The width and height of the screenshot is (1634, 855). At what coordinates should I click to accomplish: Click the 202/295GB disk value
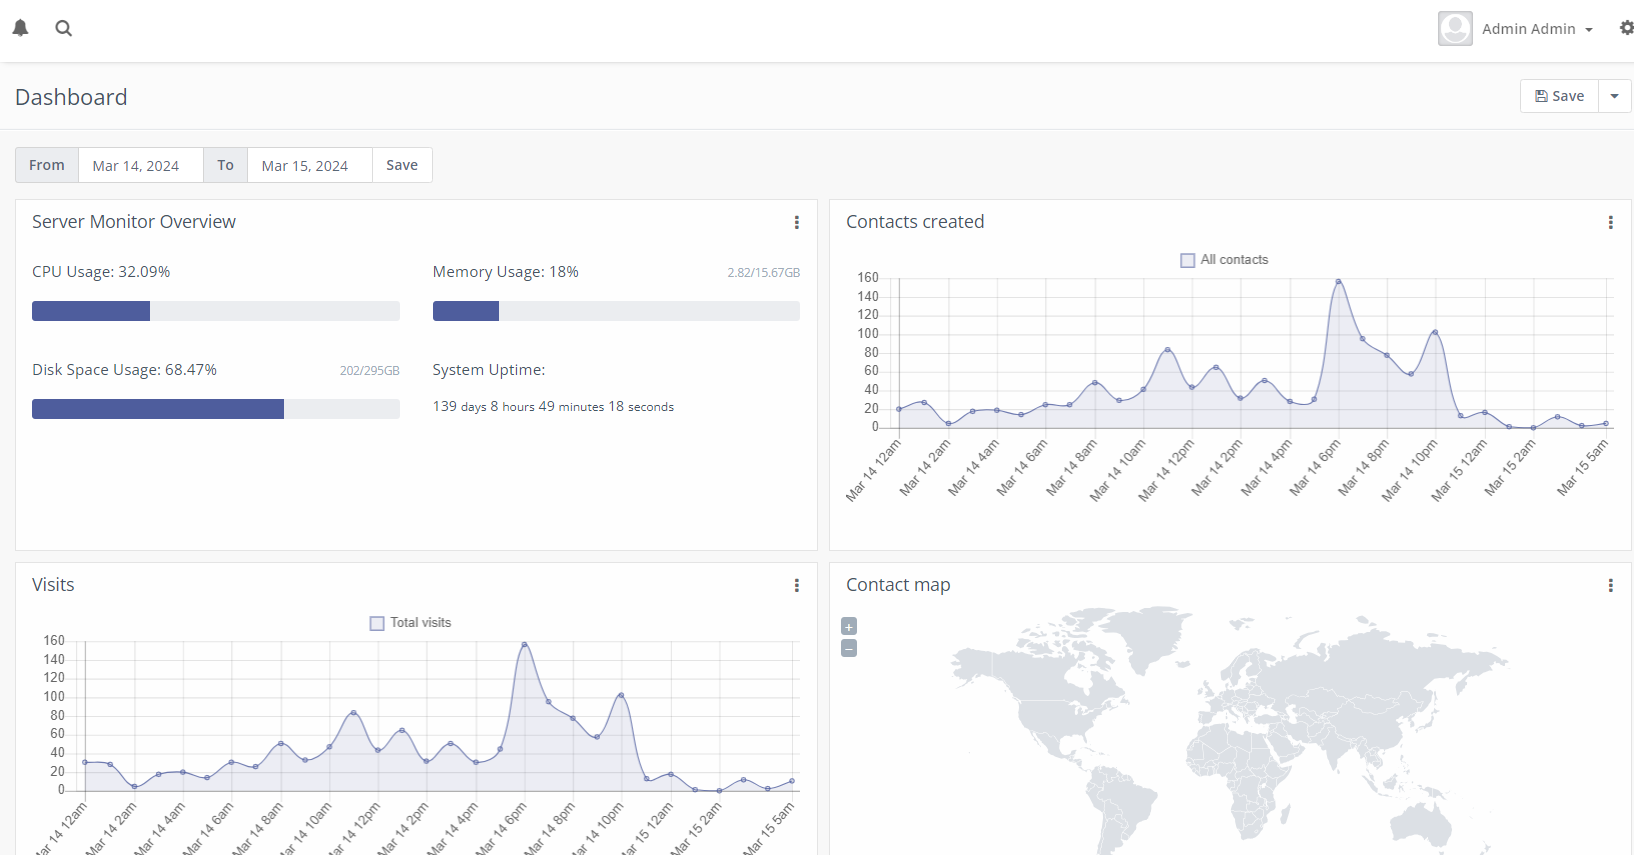(370, 371)
